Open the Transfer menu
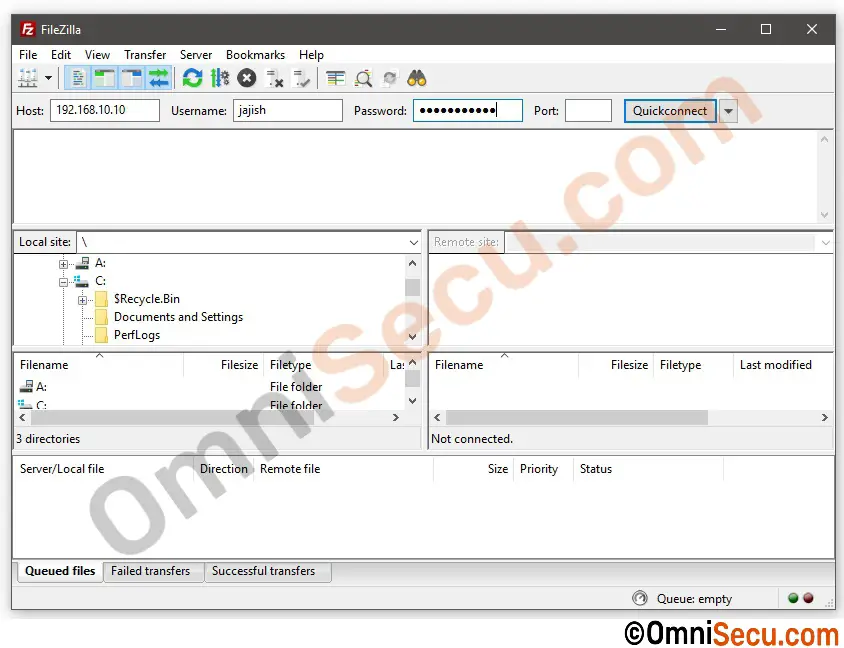 (x=145, y=55)
